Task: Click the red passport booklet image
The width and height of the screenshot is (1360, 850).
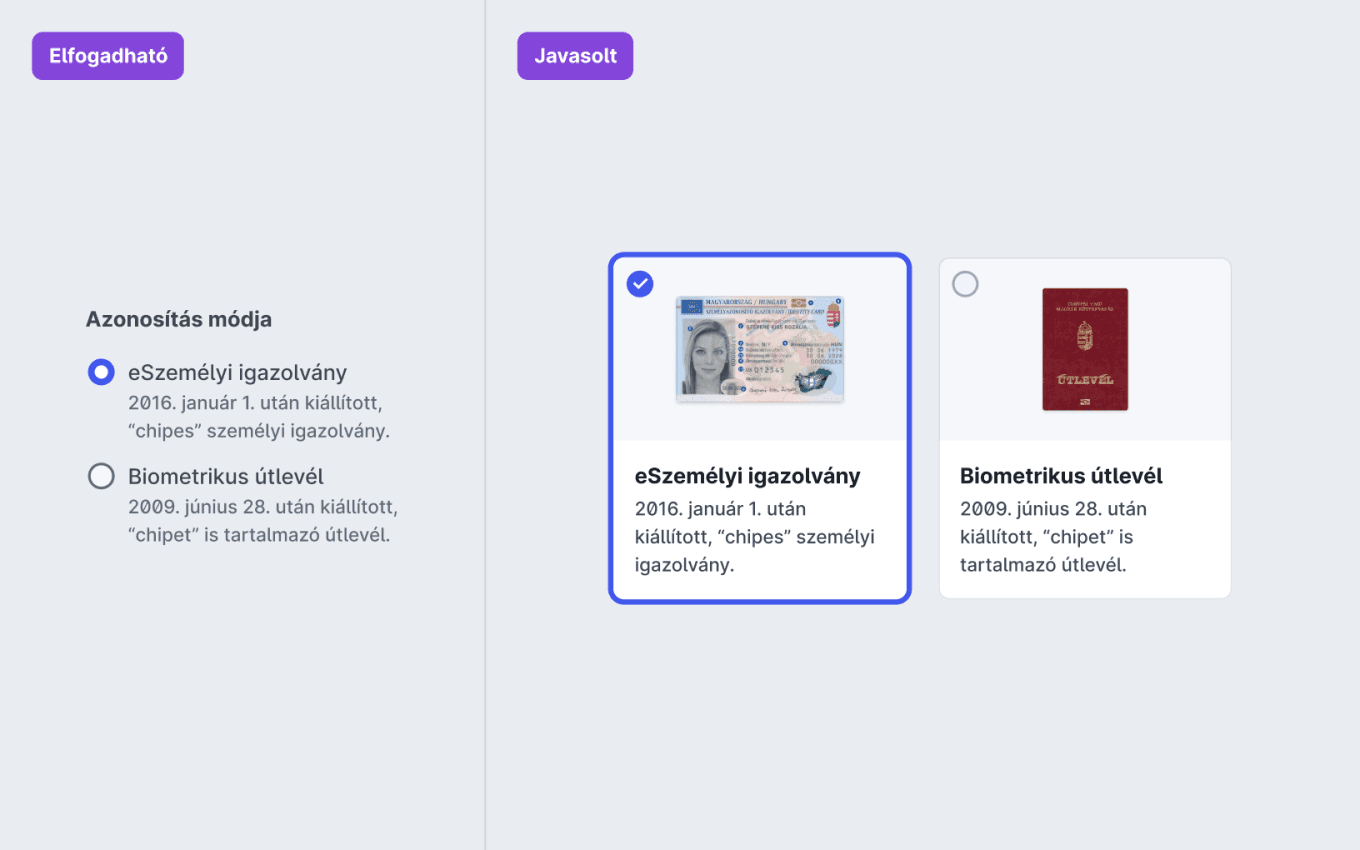Action: pos(1085,349)
